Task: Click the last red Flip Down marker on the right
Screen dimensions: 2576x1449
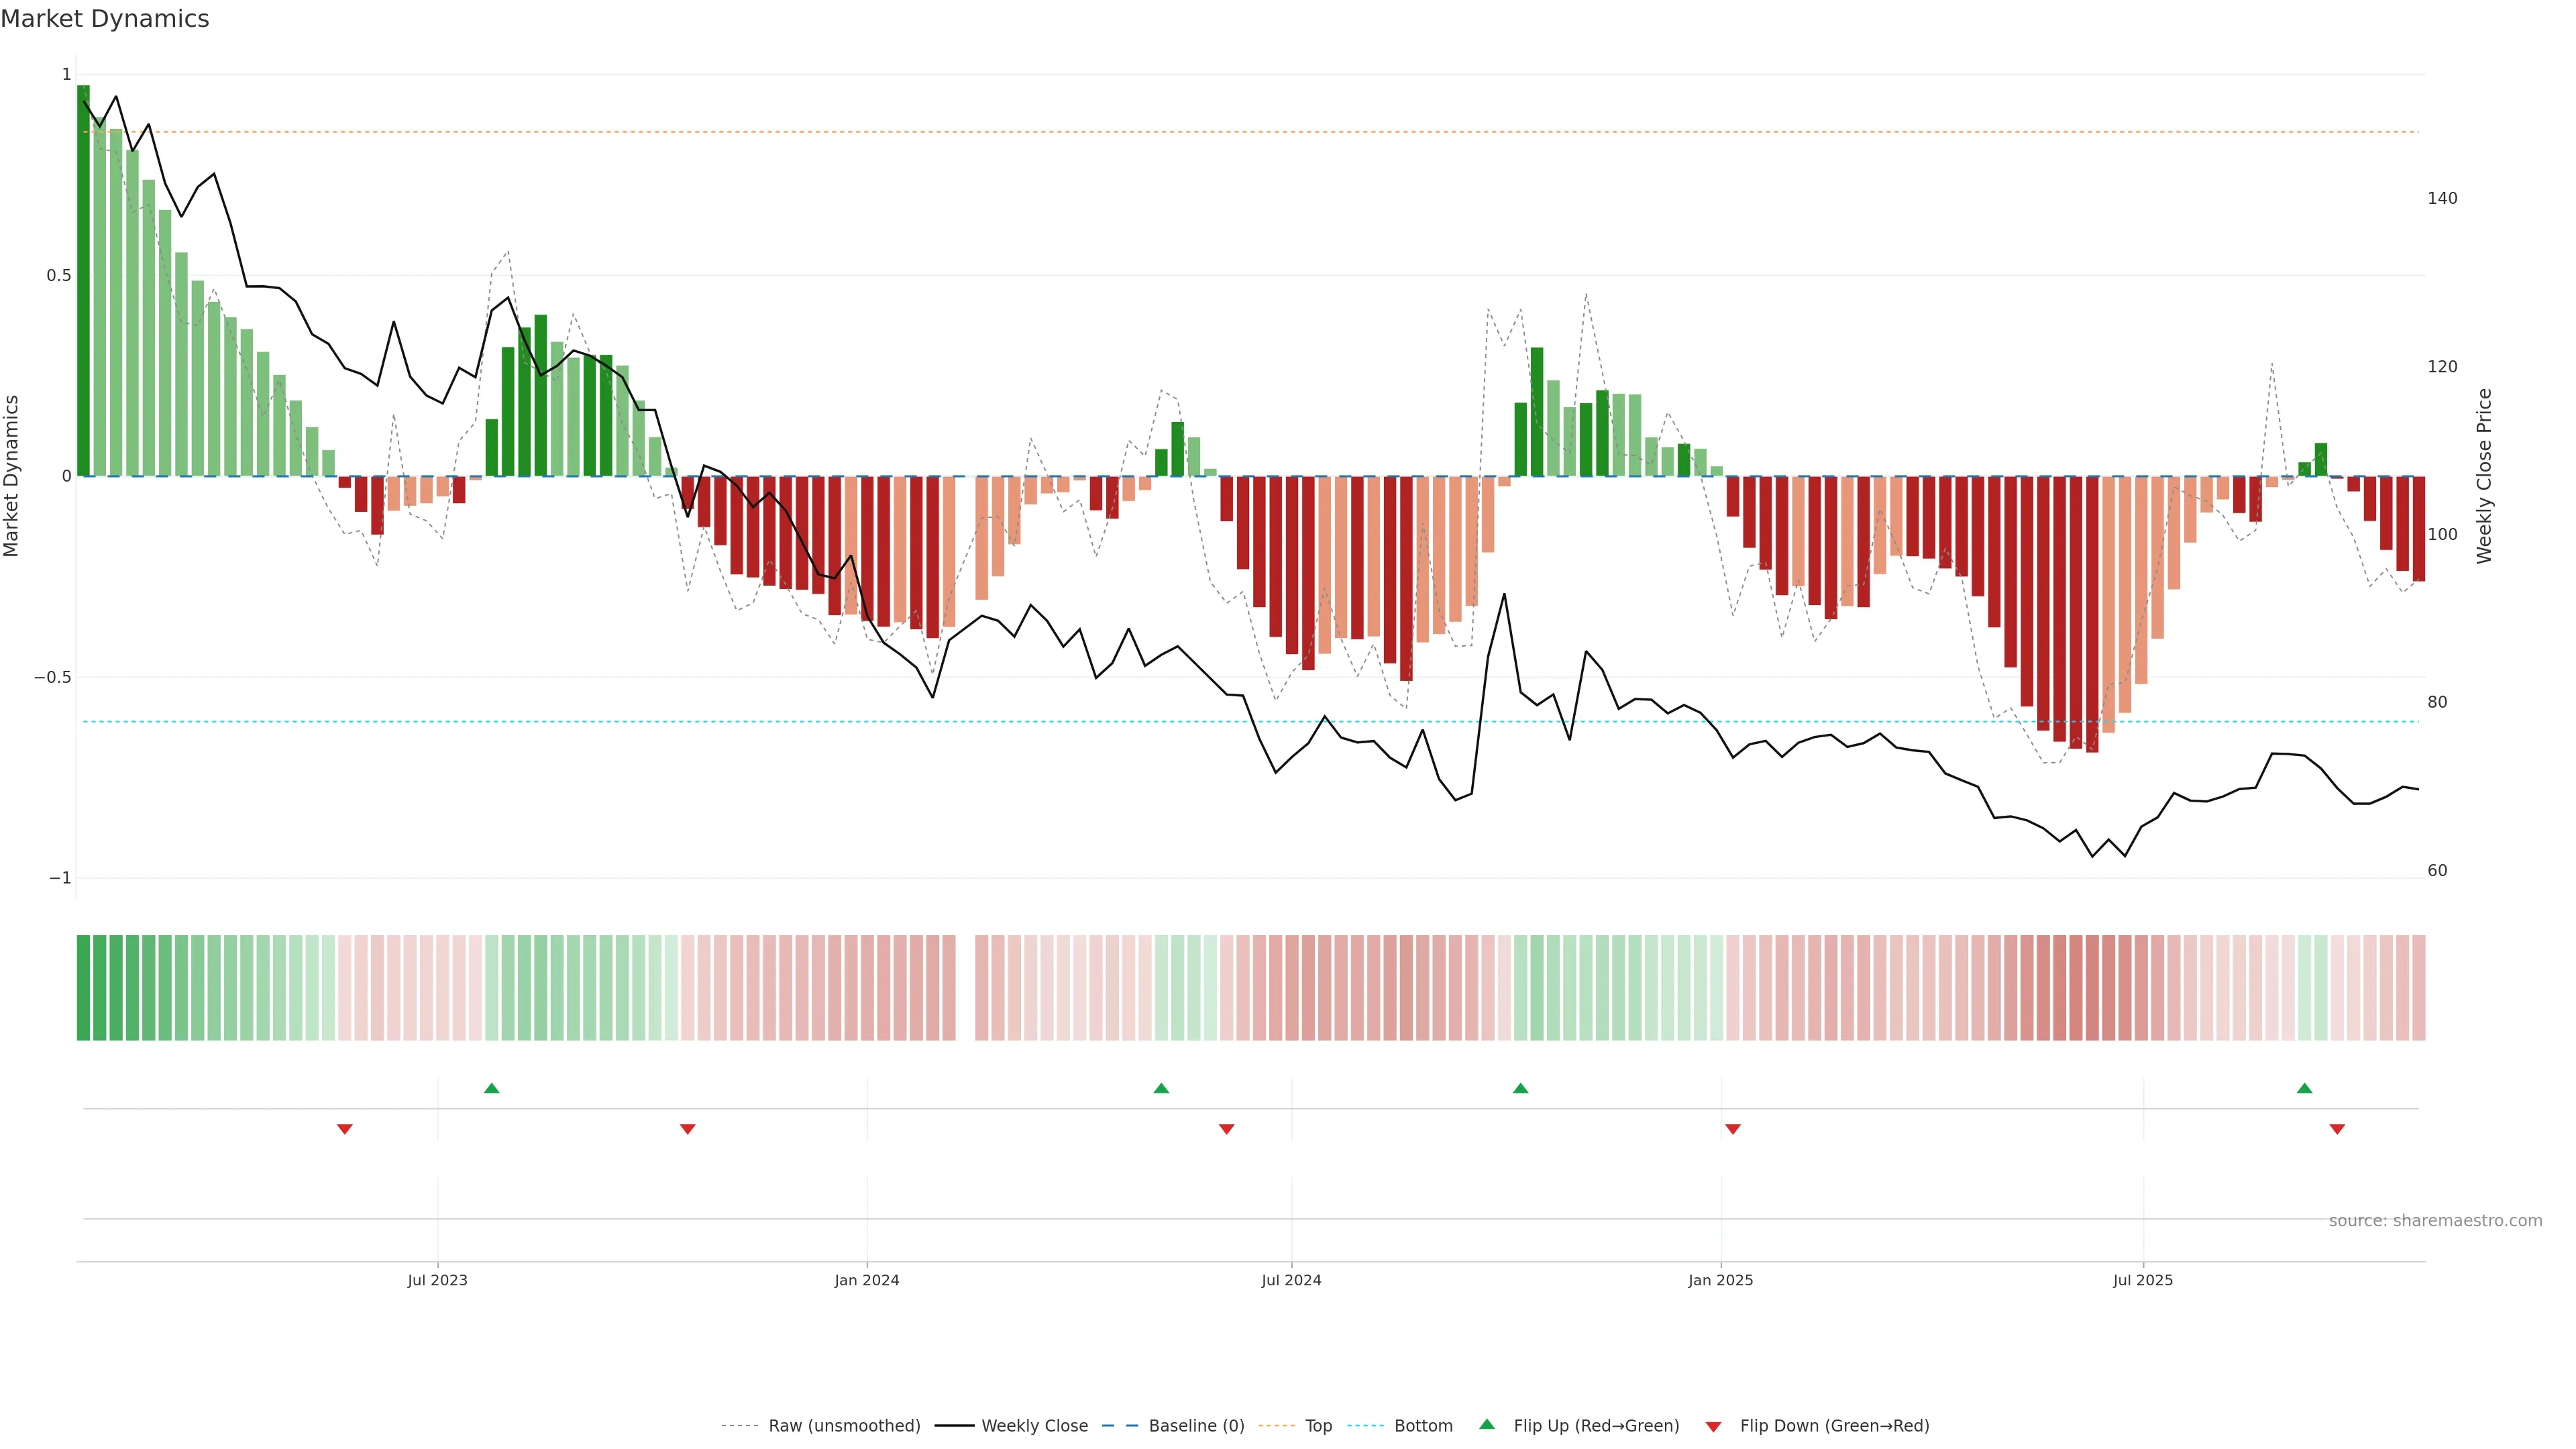Action: point(2337,1129)
